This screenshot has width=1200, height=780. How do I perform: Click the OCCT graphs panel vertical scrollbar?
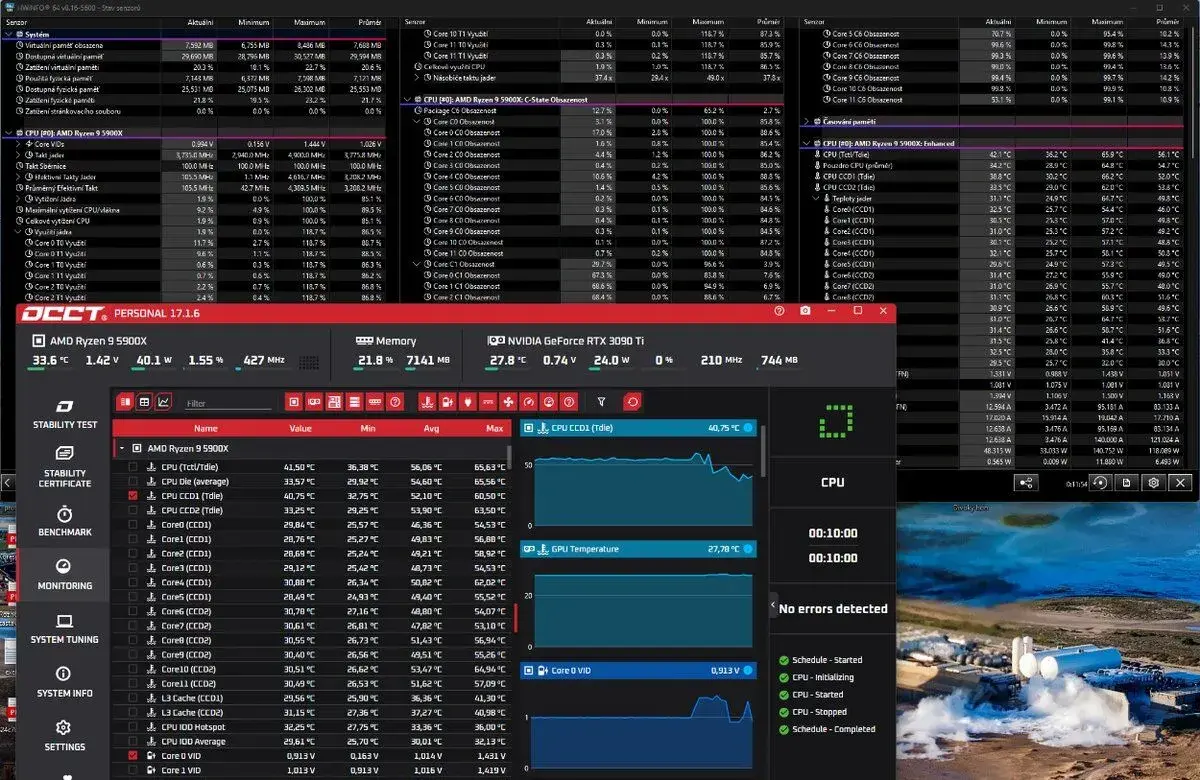coord(763,452)
